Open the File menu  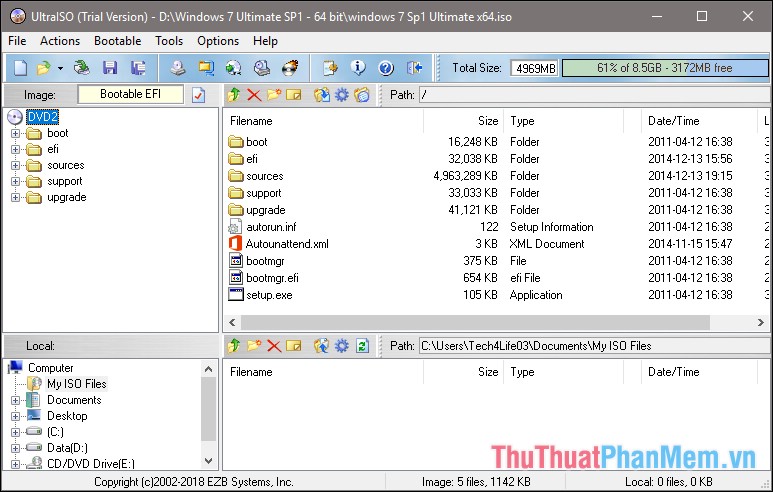[17, 41]
